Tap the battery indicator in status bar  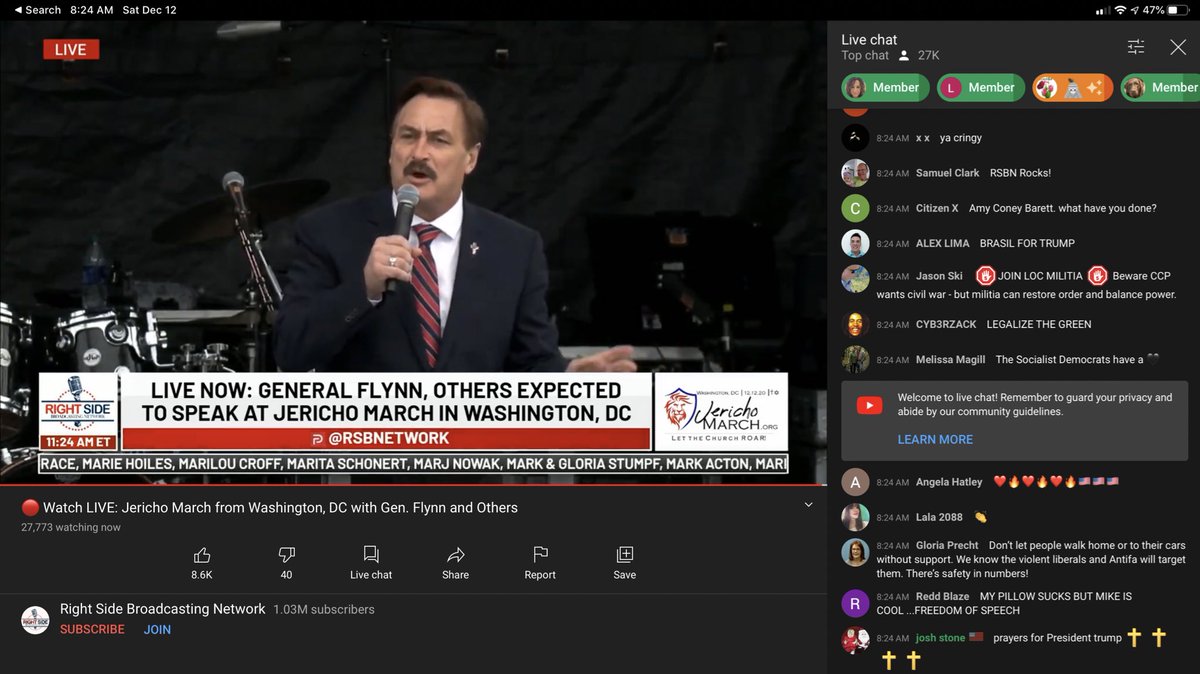coord(1180,10)
